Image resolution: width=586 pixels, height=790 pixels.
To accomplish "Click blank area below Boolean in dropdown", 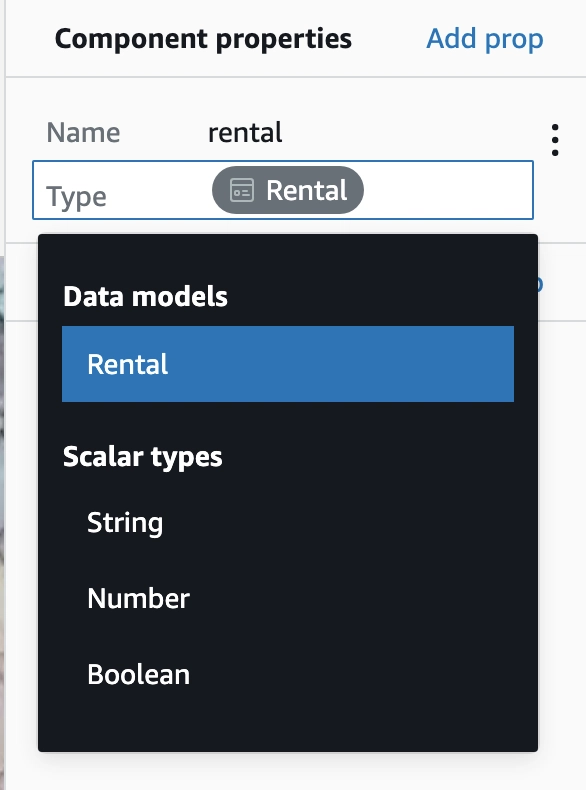I will click(288, 732).
